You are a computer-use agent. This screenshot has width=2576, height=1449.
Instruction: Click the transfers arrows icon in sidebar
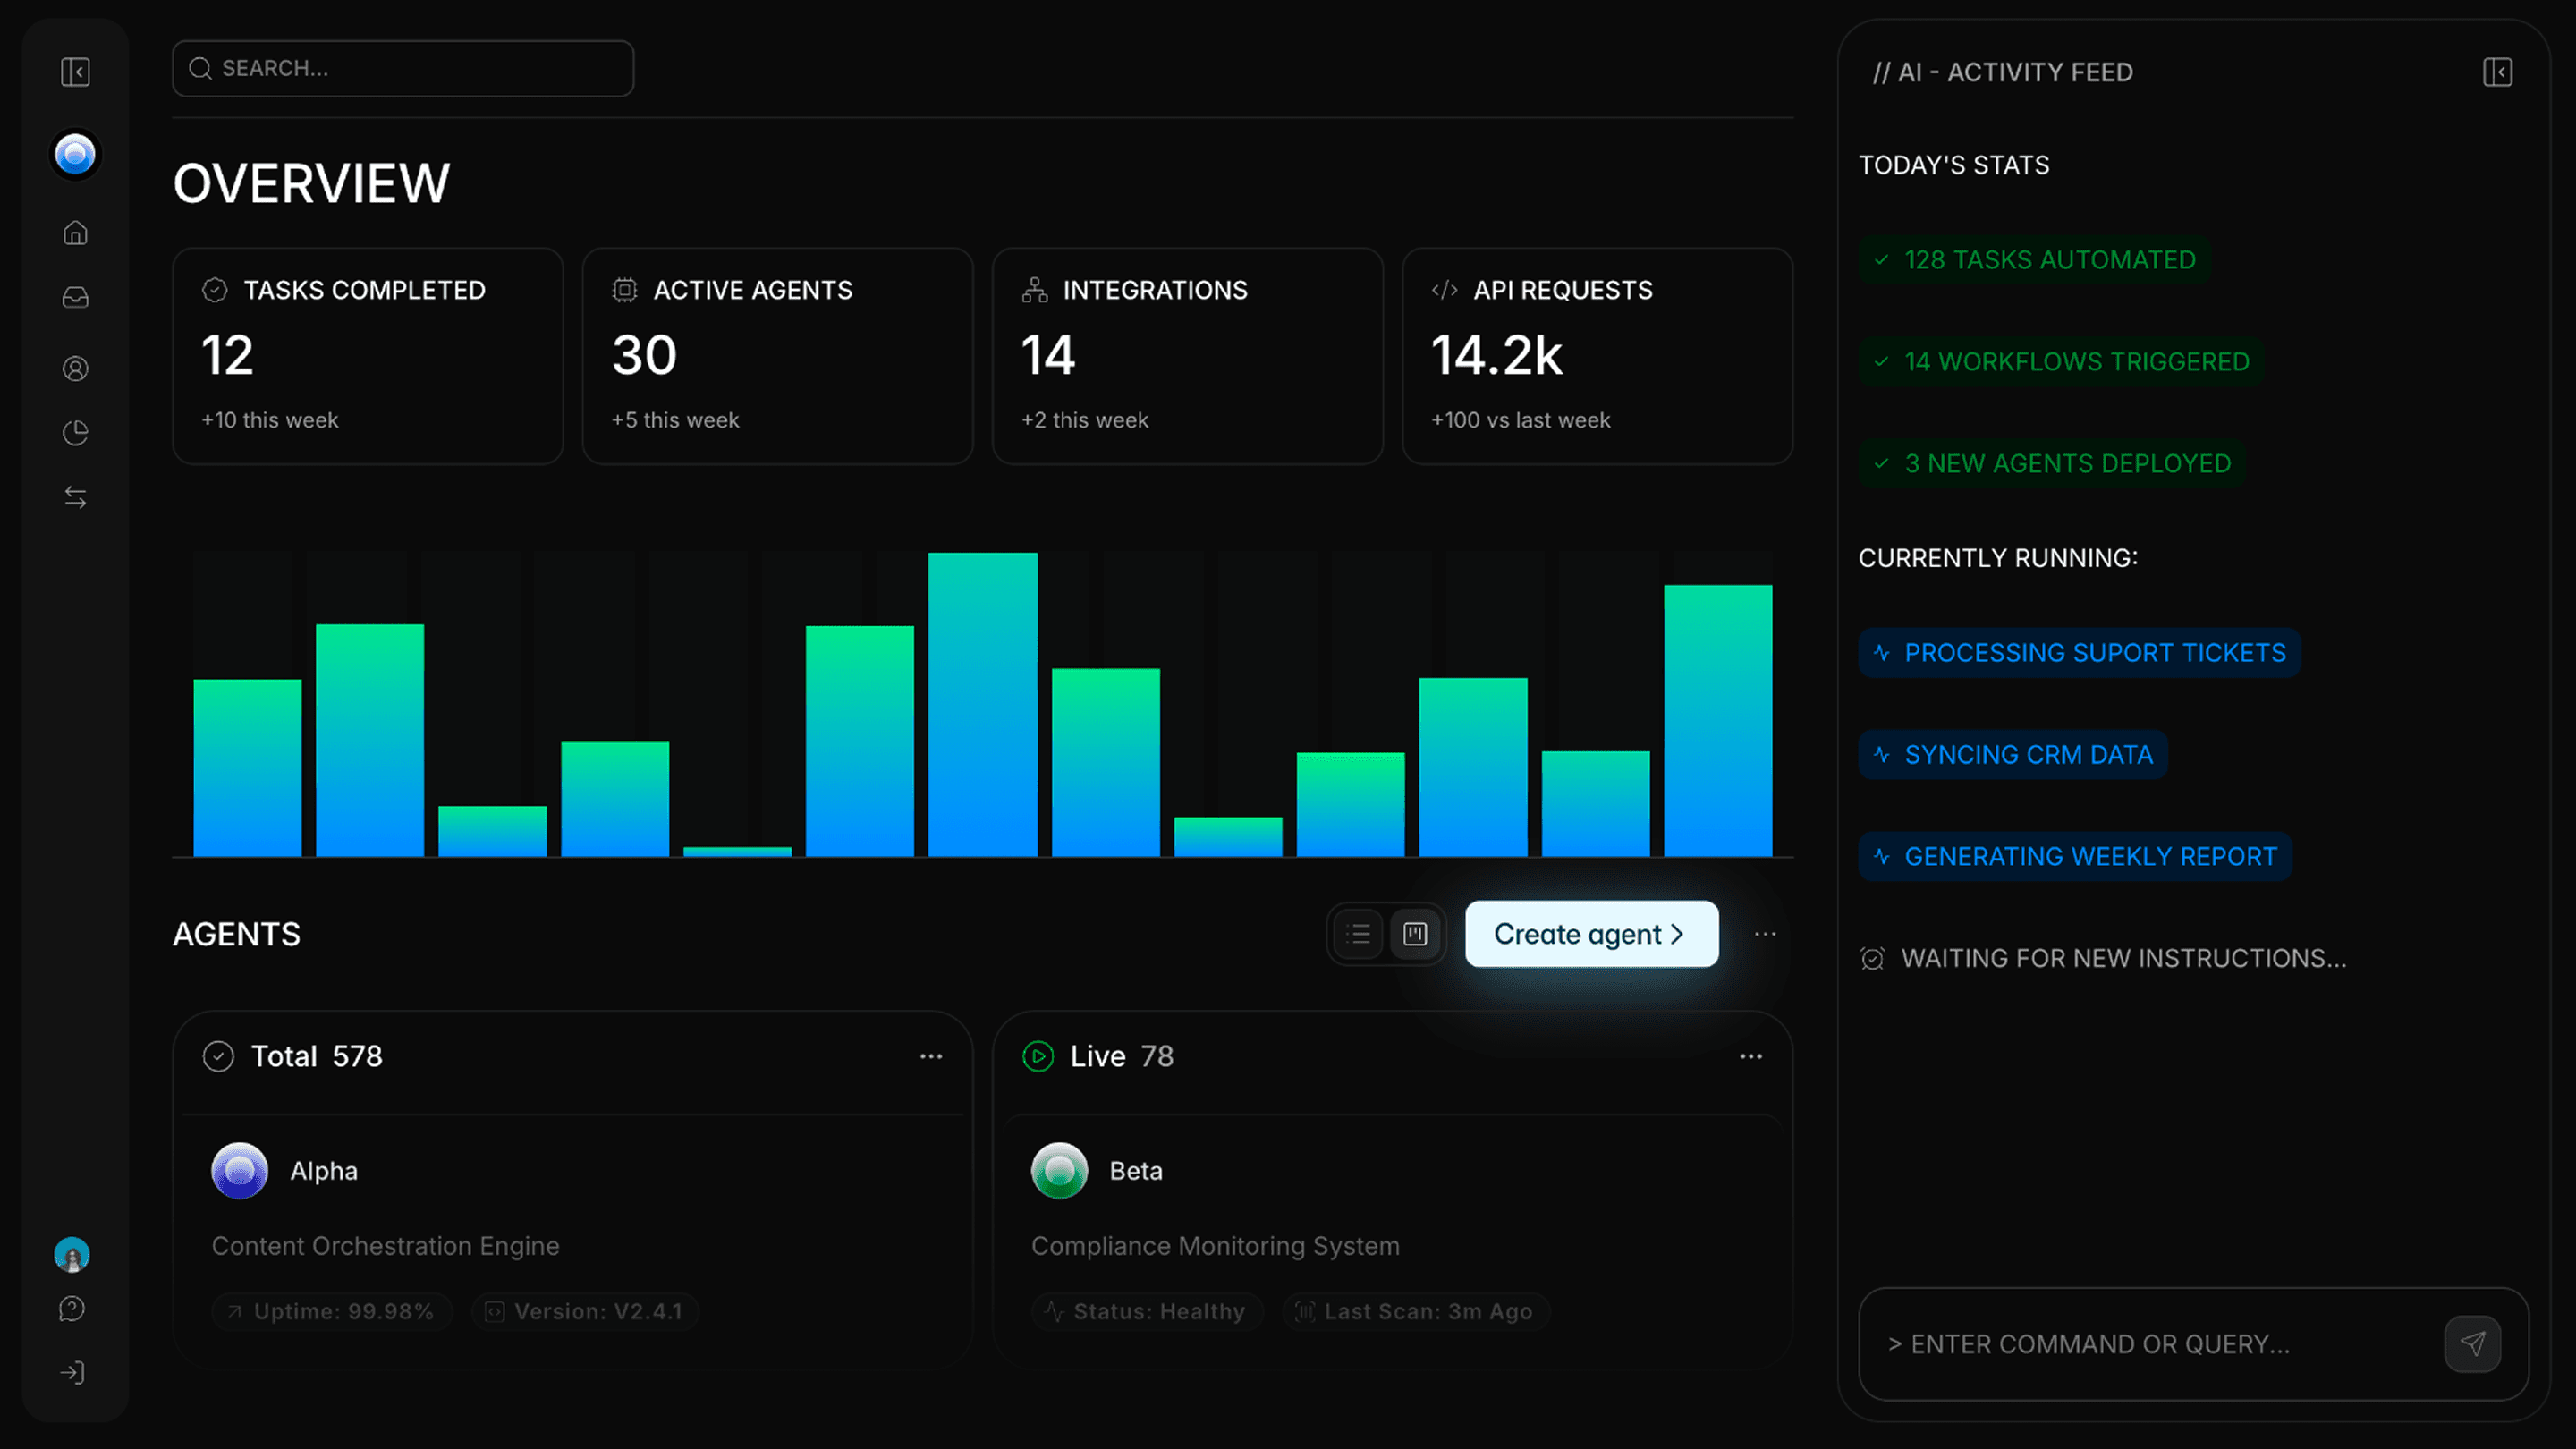point(75,497)
